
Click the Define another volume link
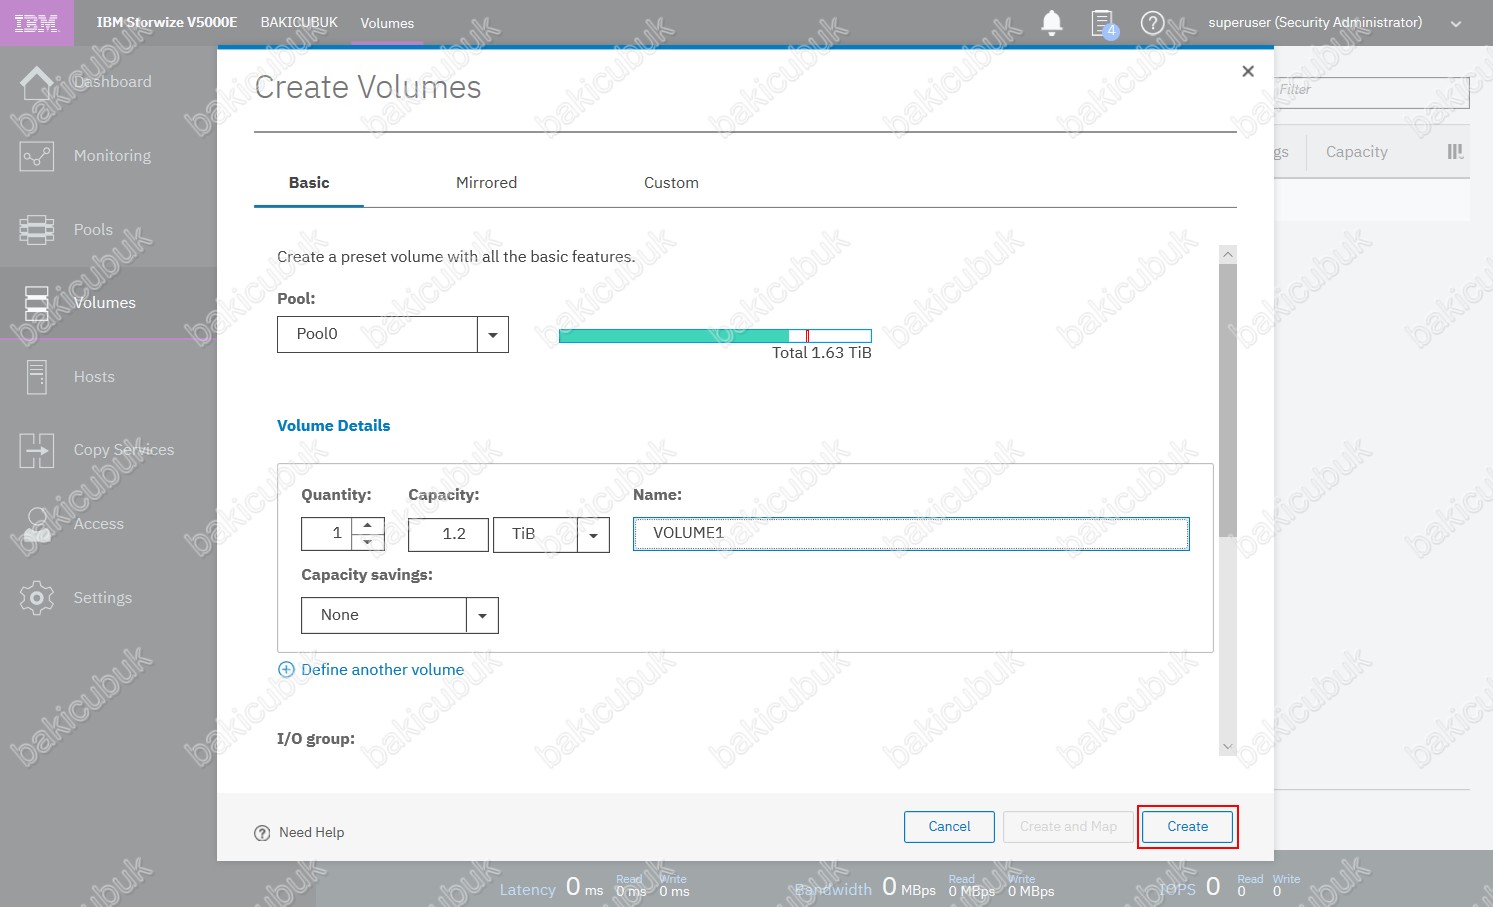382,670
